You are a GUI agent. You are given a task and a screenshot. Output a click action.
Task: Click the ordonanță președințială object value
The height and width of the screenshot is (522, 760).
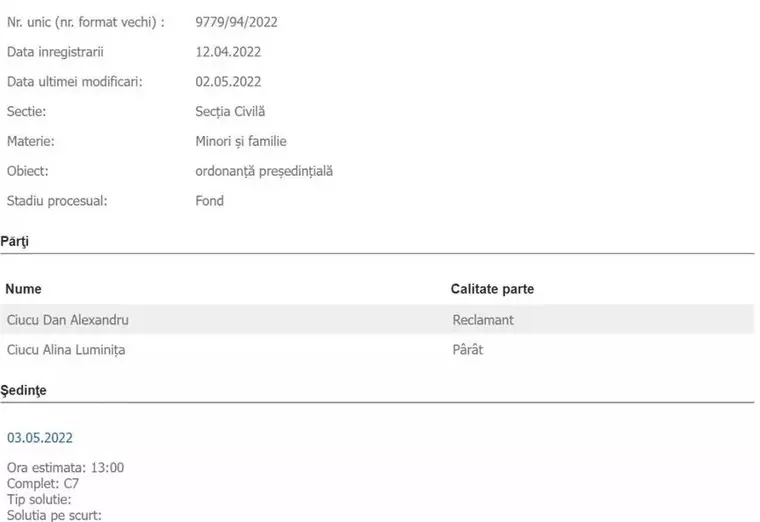pyautogui.click(x=264, y=171)
